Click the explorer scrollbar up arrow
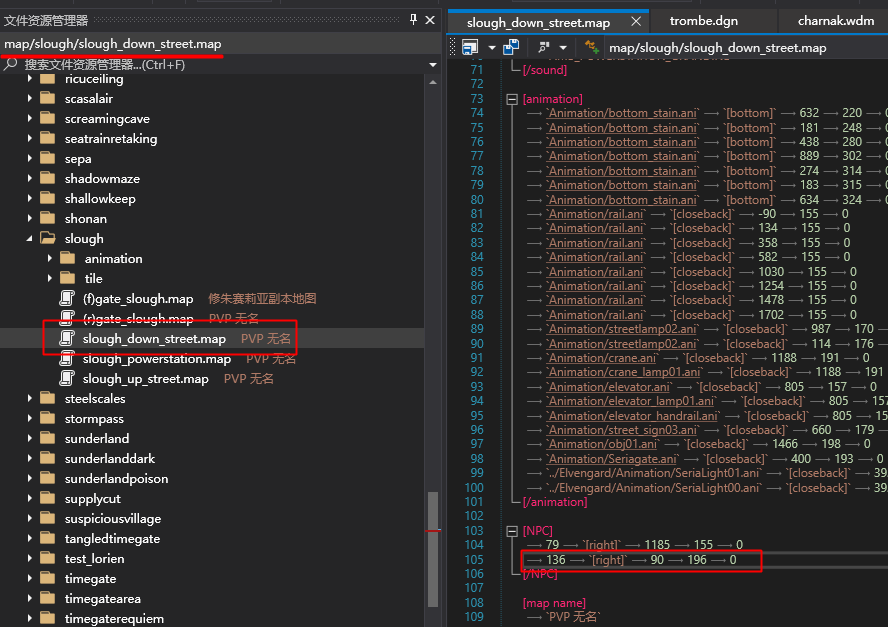888x627 pixels. pos(433,82)
